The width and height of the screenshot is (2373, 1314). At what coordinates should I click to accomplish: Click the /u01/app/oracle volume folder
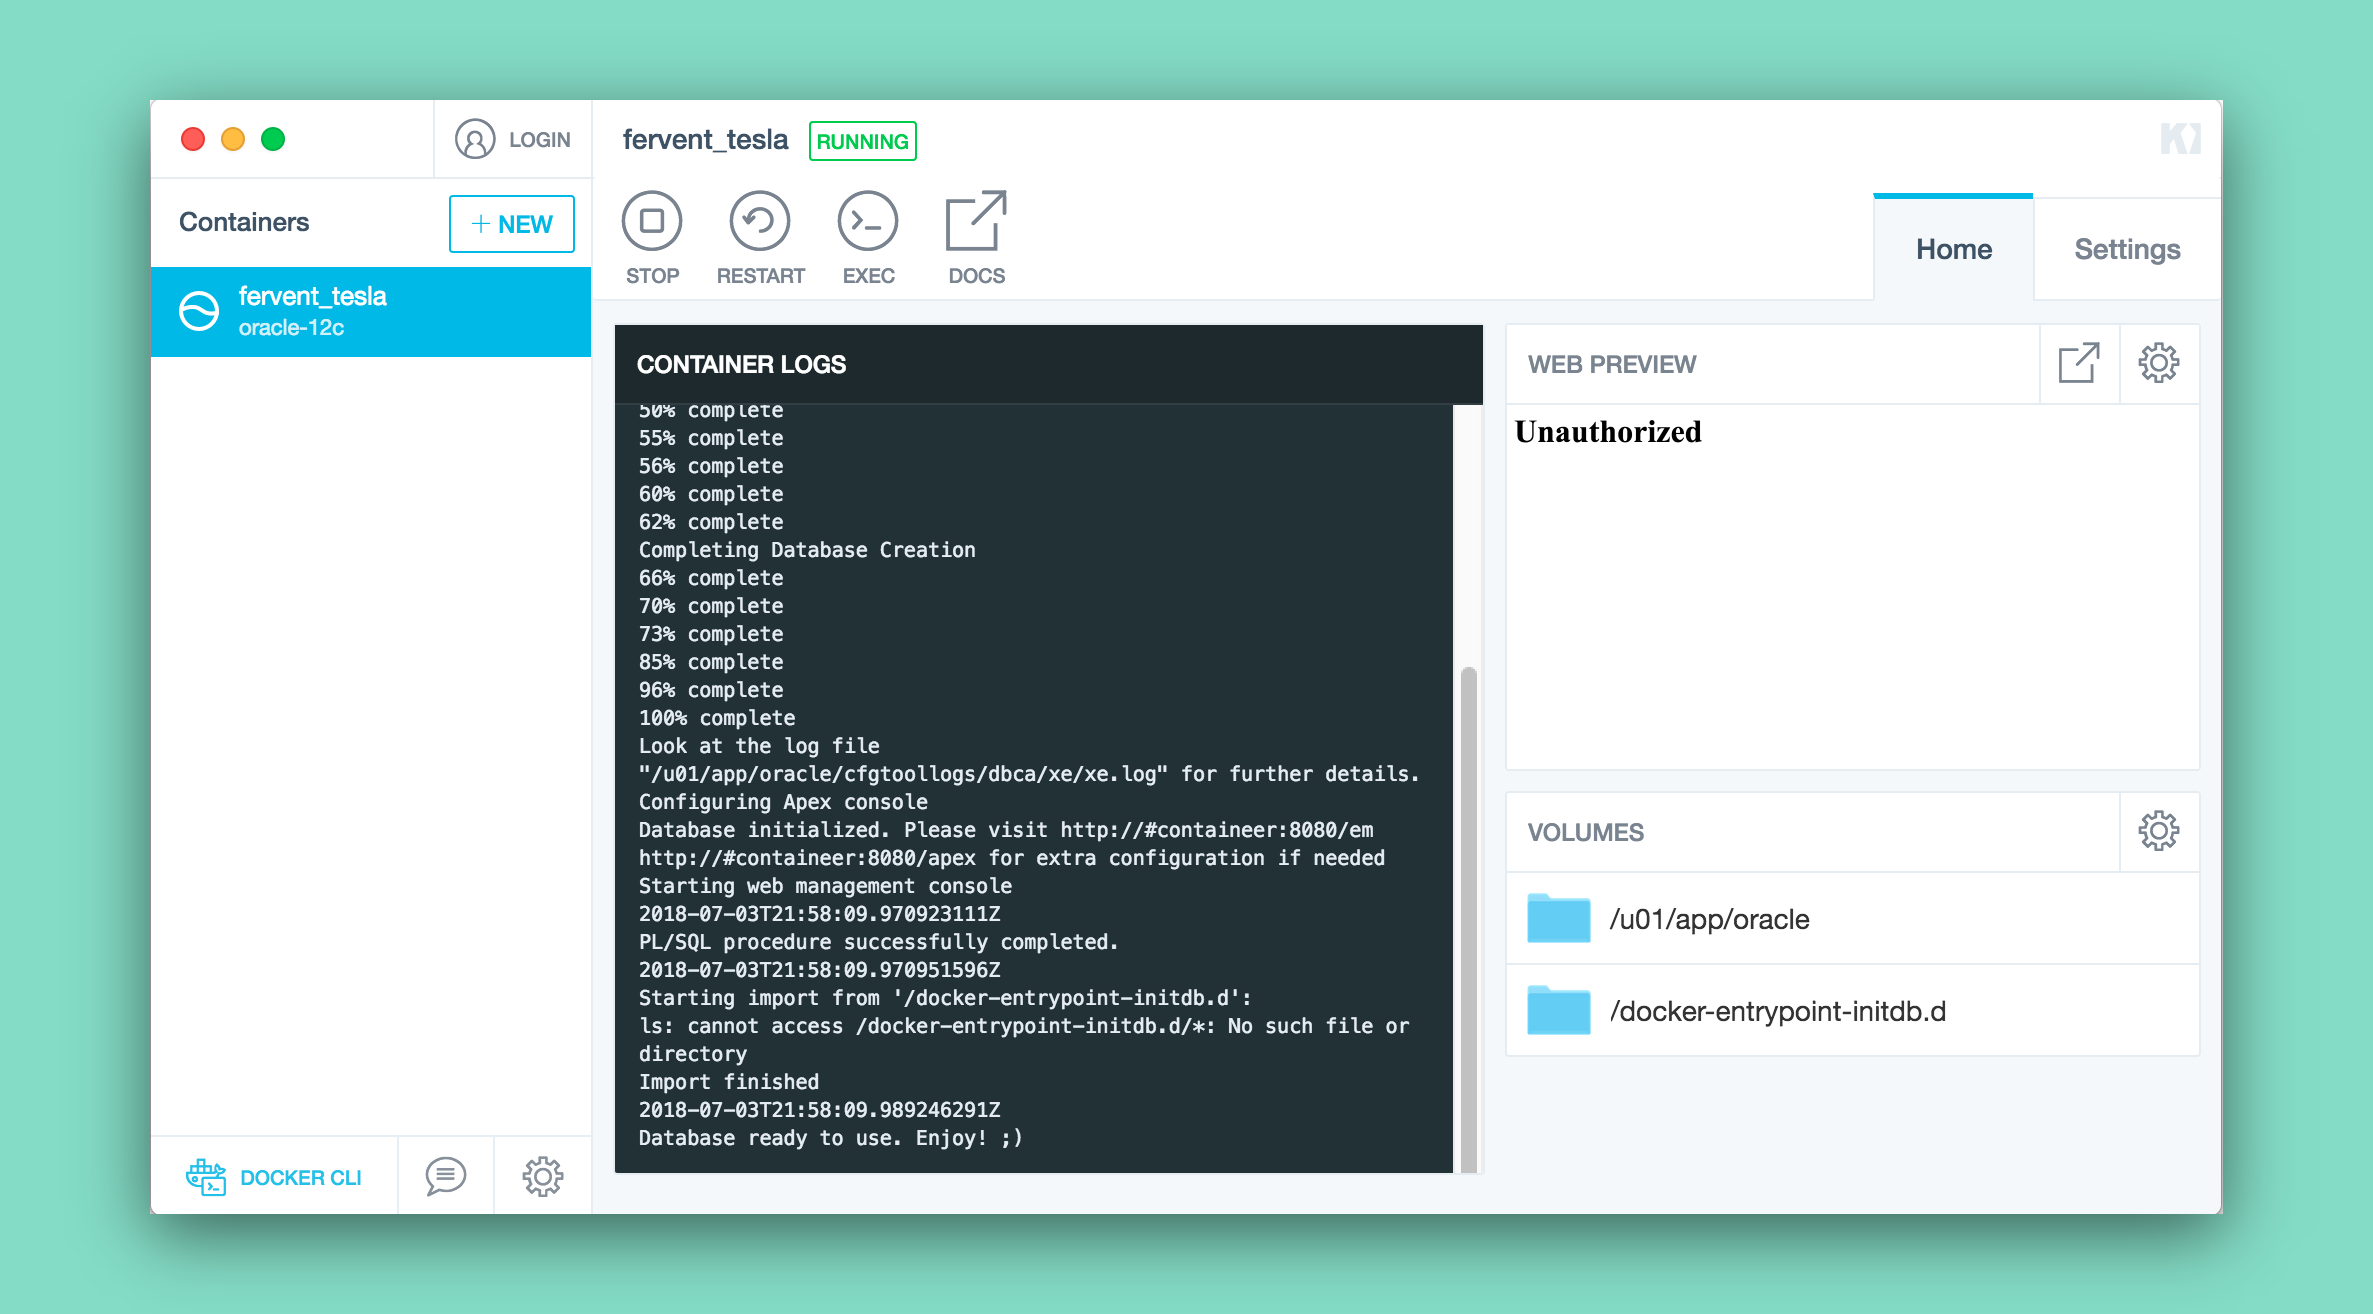tap(1698, 919)
